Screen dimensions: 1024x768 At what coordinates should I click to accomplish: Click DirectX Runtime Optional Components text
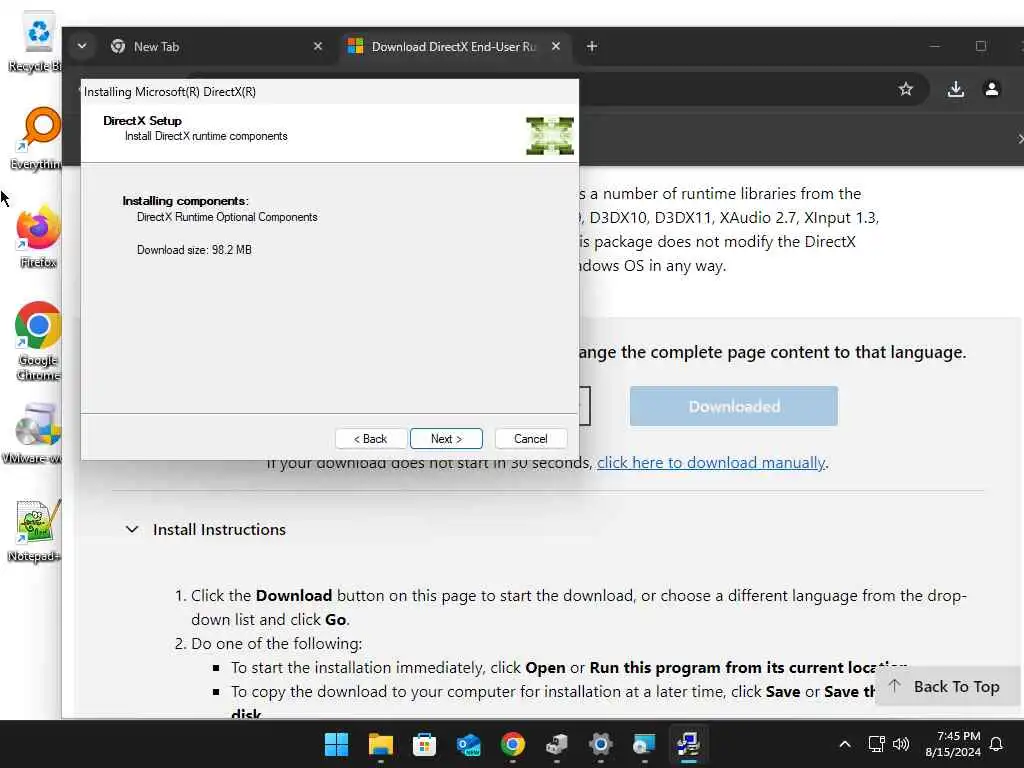tap(227, 217)
